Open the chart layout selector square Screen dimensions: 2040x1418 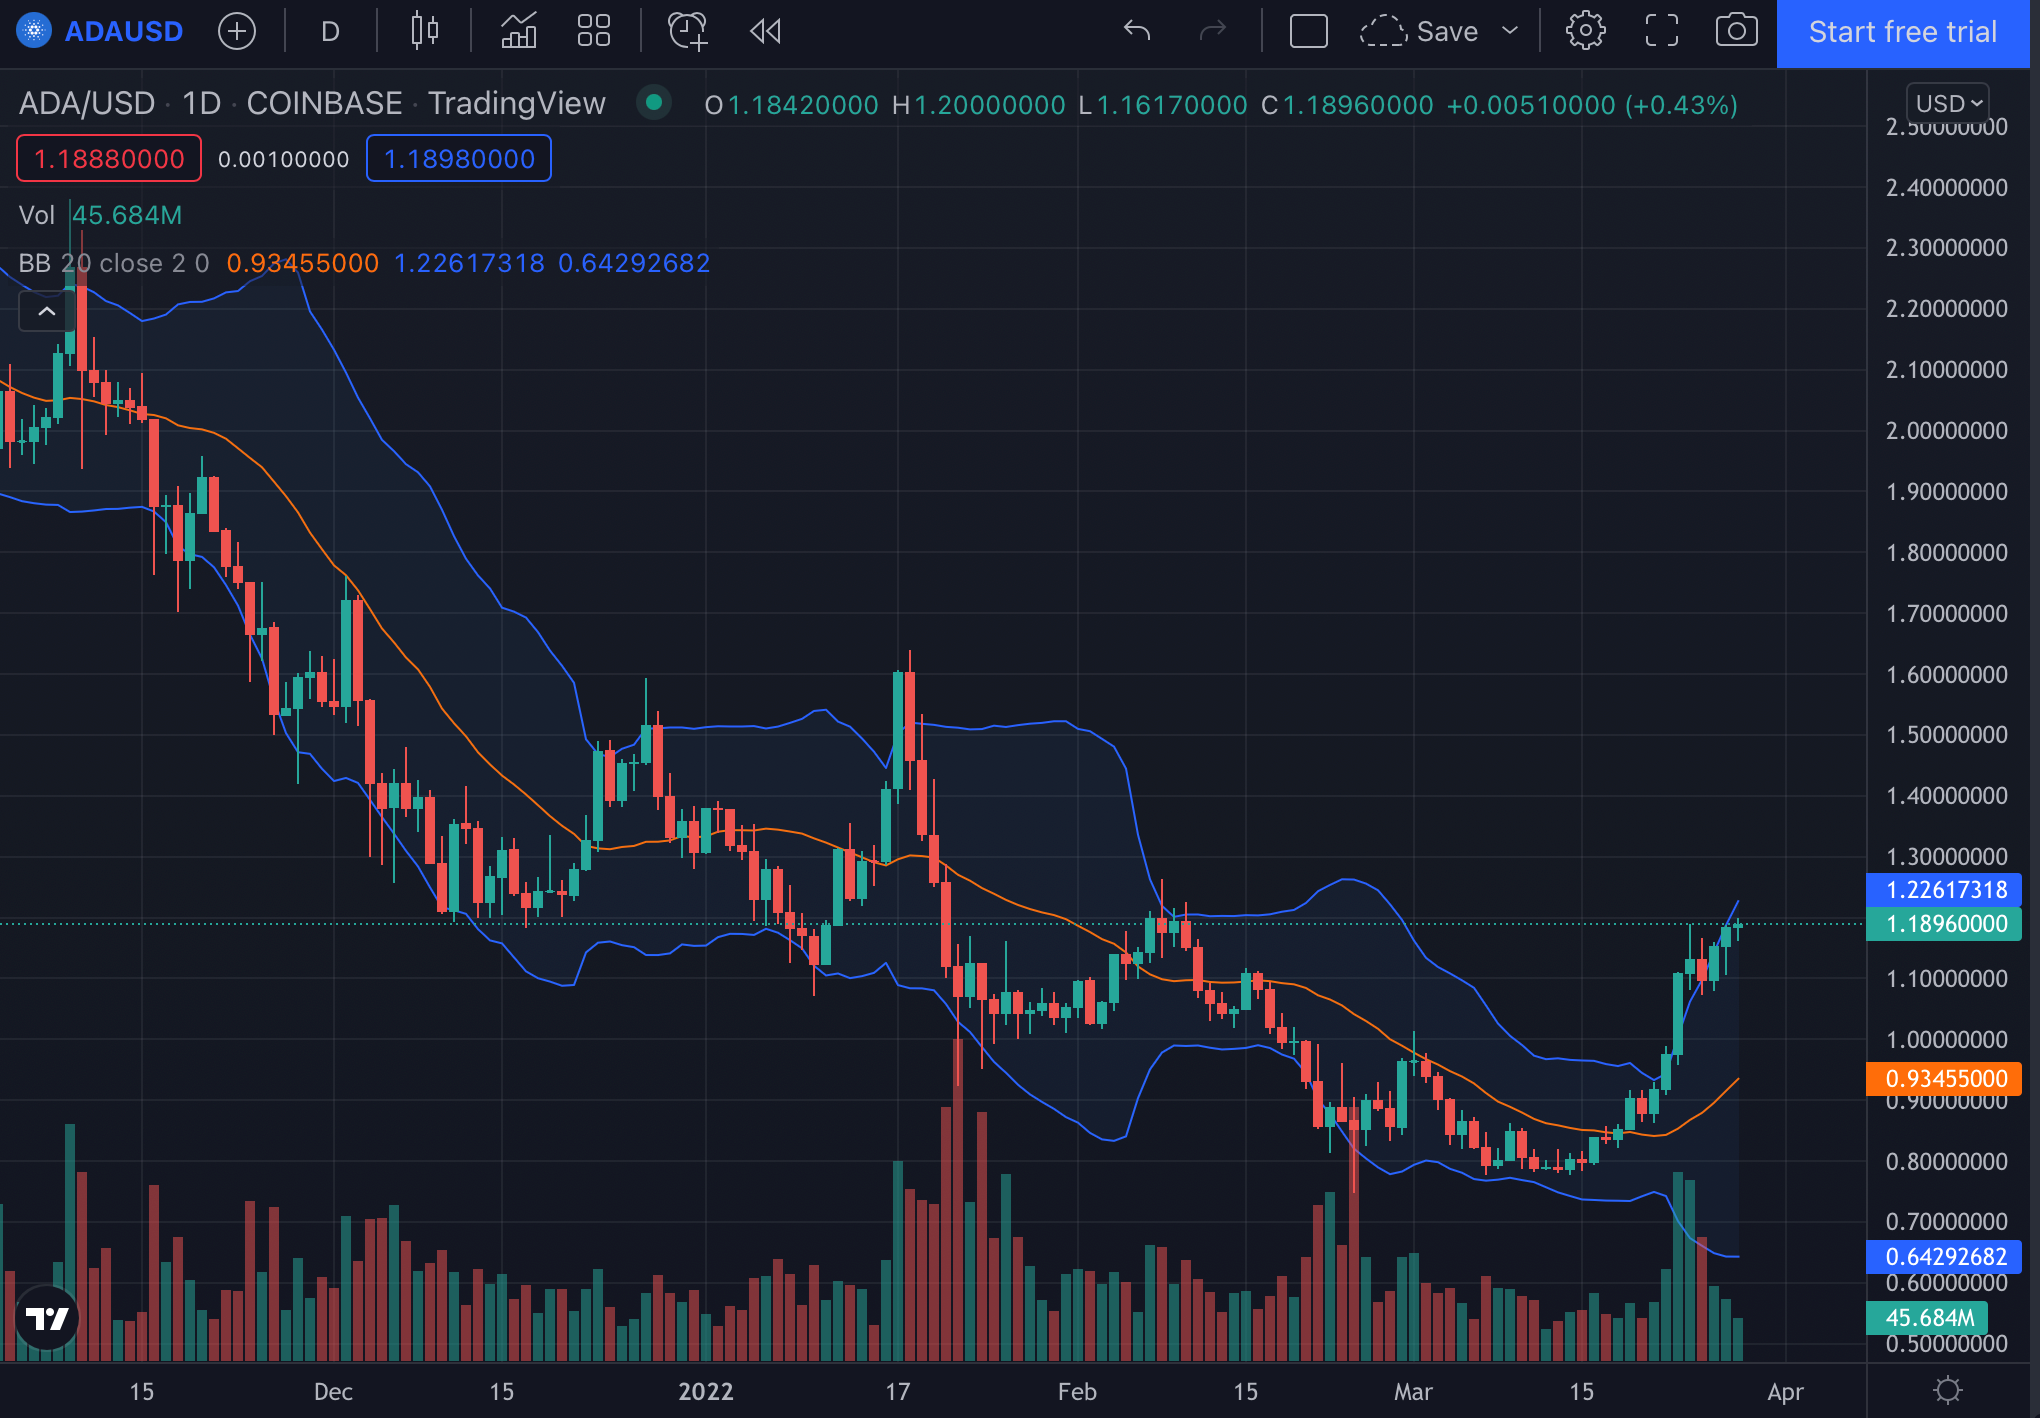click(x=1308, y=32)
